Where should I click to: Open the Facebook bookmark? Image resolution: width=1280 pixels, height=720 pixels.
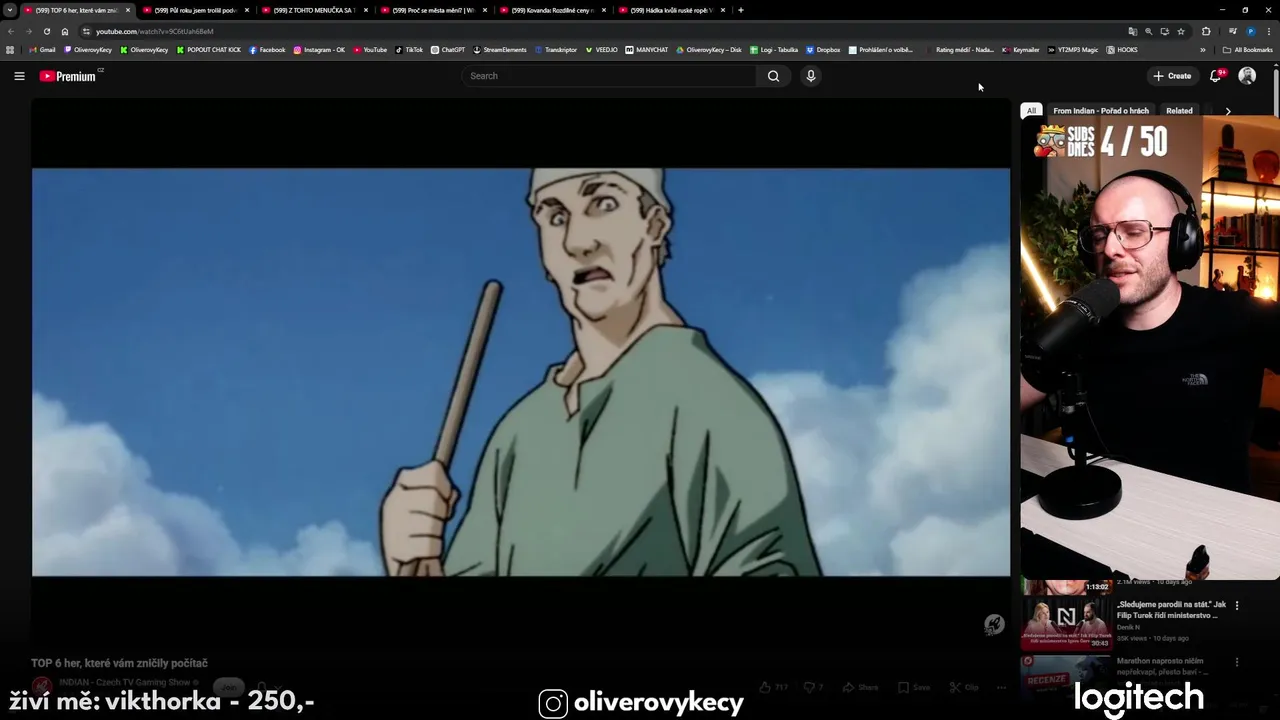[267, 50]
